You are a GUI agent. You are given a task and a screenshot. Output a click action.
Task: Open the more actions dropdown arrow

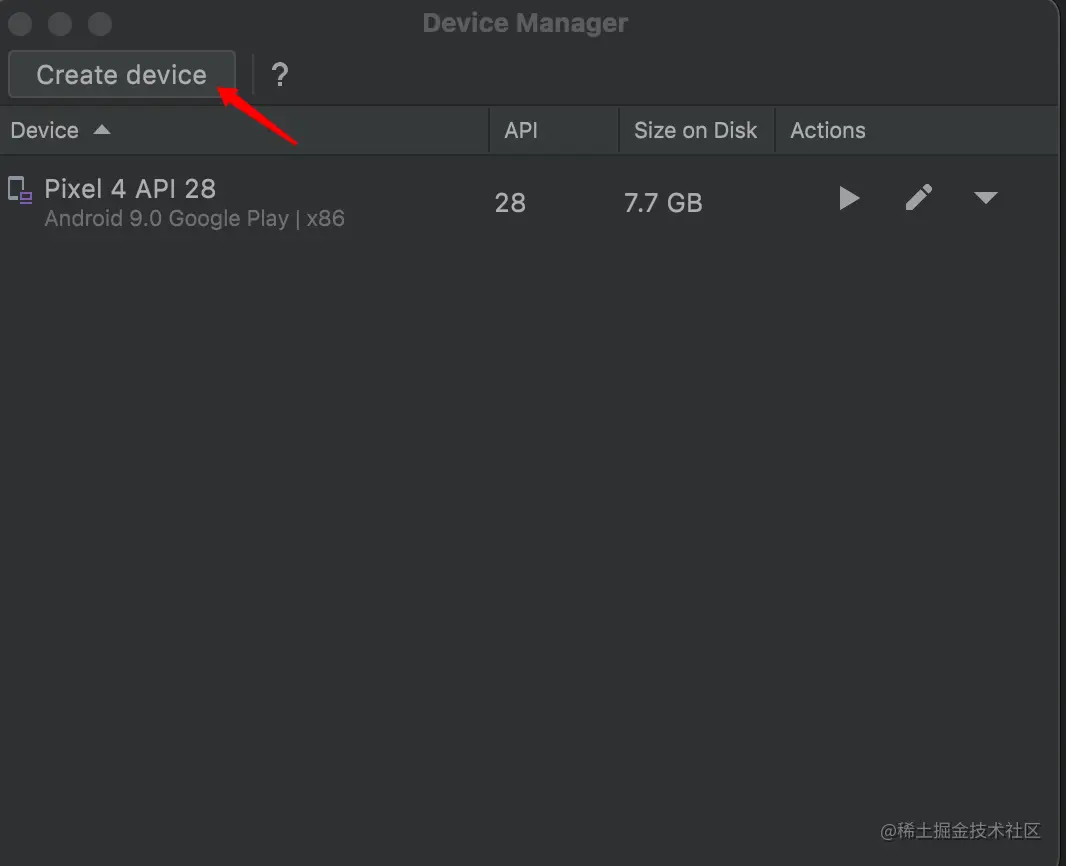tap(985, 199)
